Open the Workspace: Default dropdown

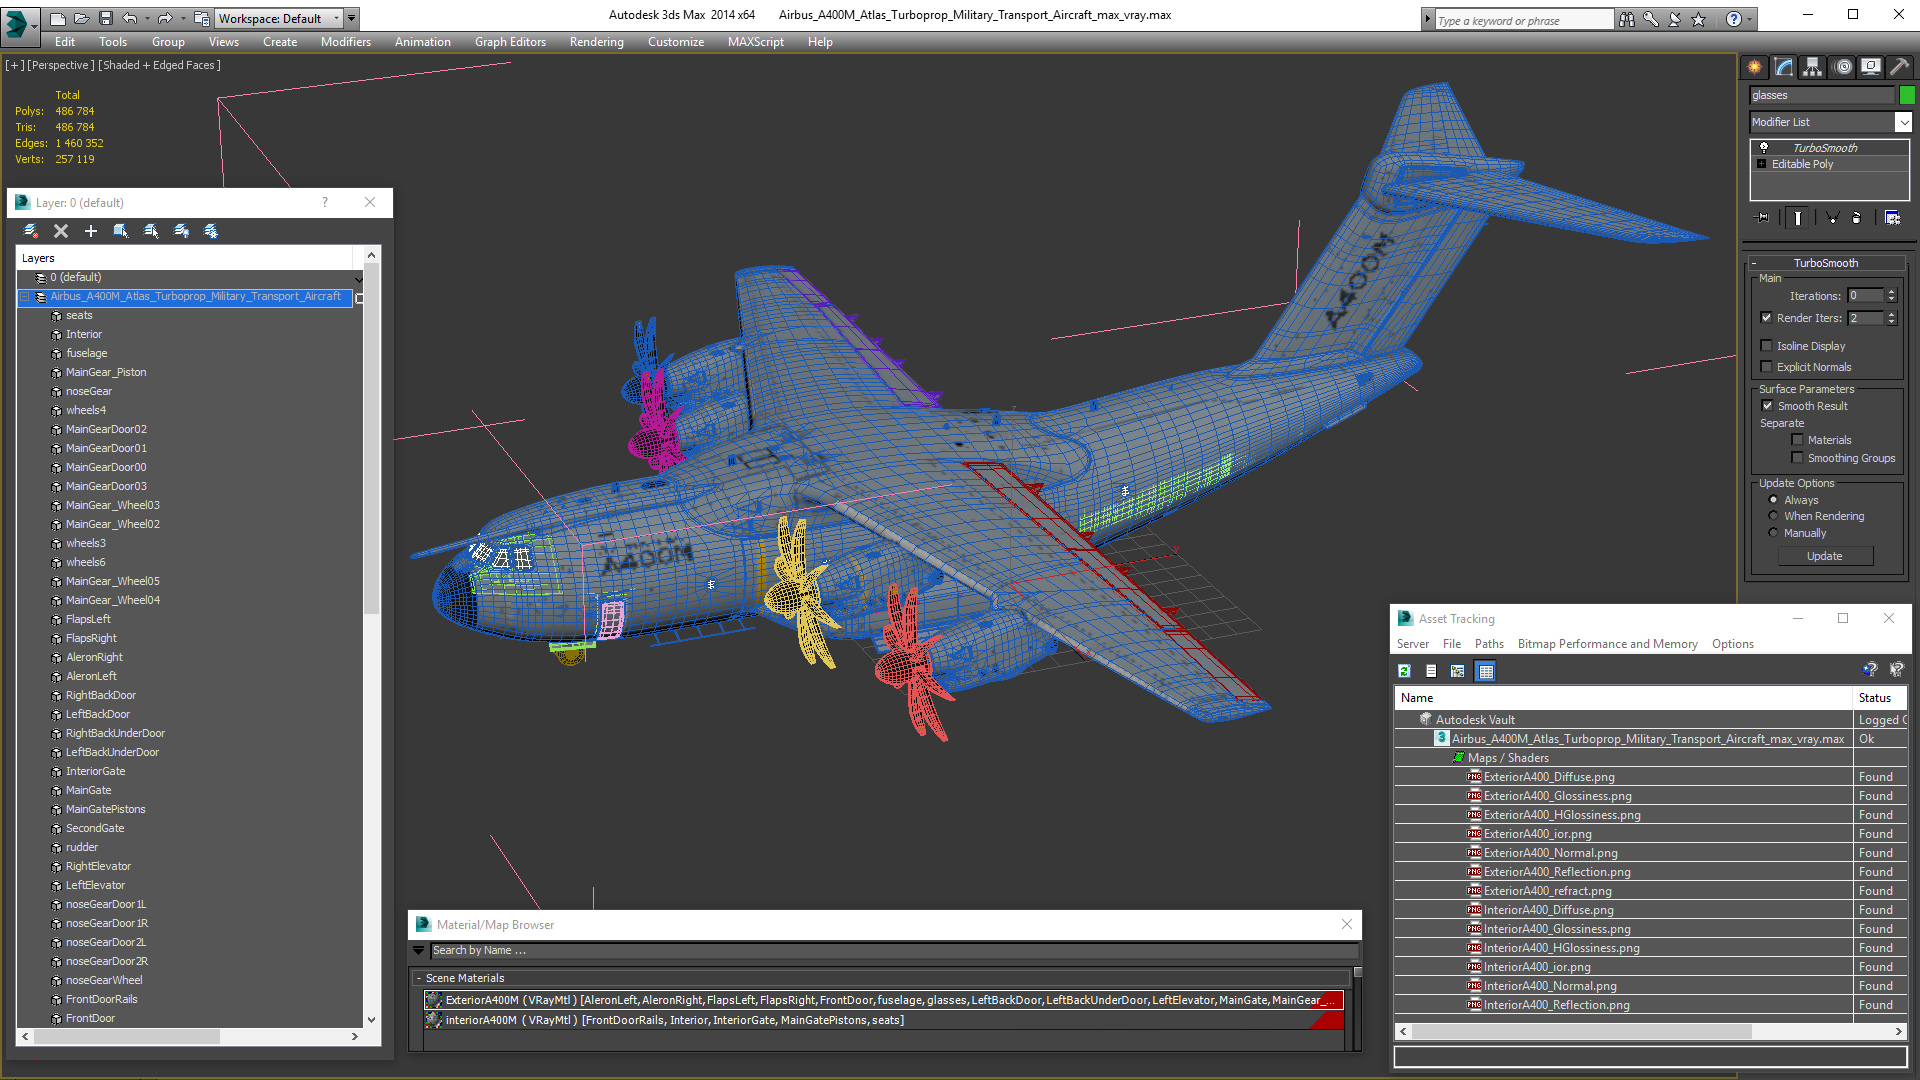point(279,18)
